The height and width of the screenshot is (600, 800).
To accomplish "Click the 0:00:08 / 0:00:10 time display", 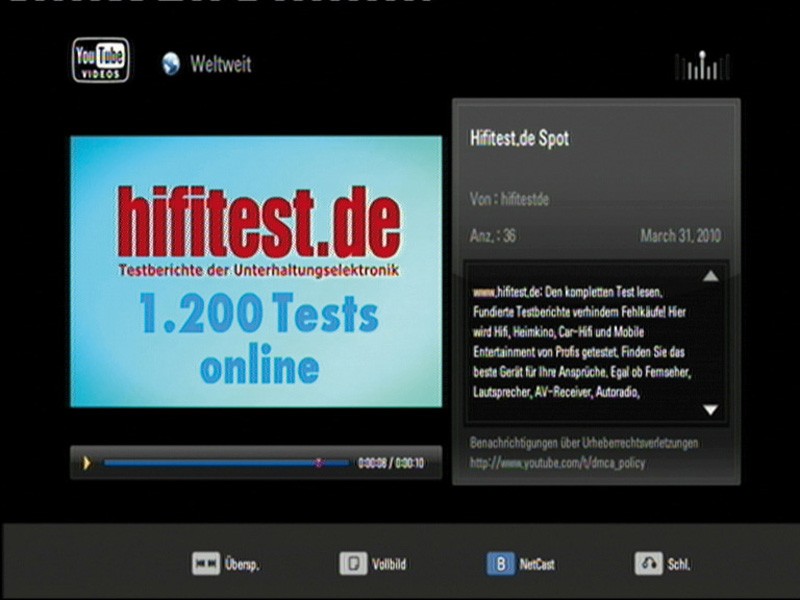I will tap(391, 463).
